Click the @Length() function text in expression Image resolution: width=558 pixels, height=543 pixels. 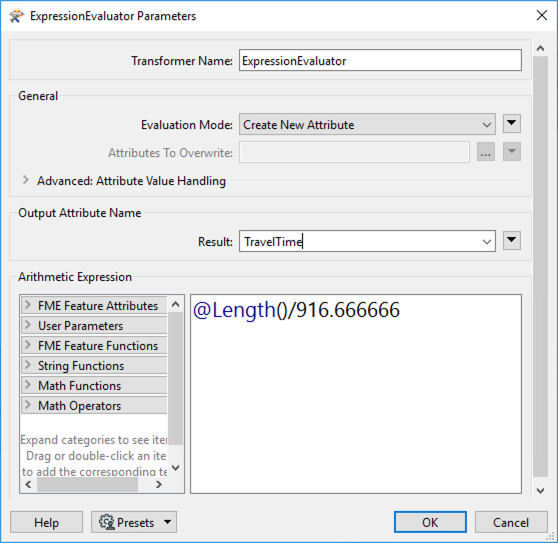(x=241, y=310)
